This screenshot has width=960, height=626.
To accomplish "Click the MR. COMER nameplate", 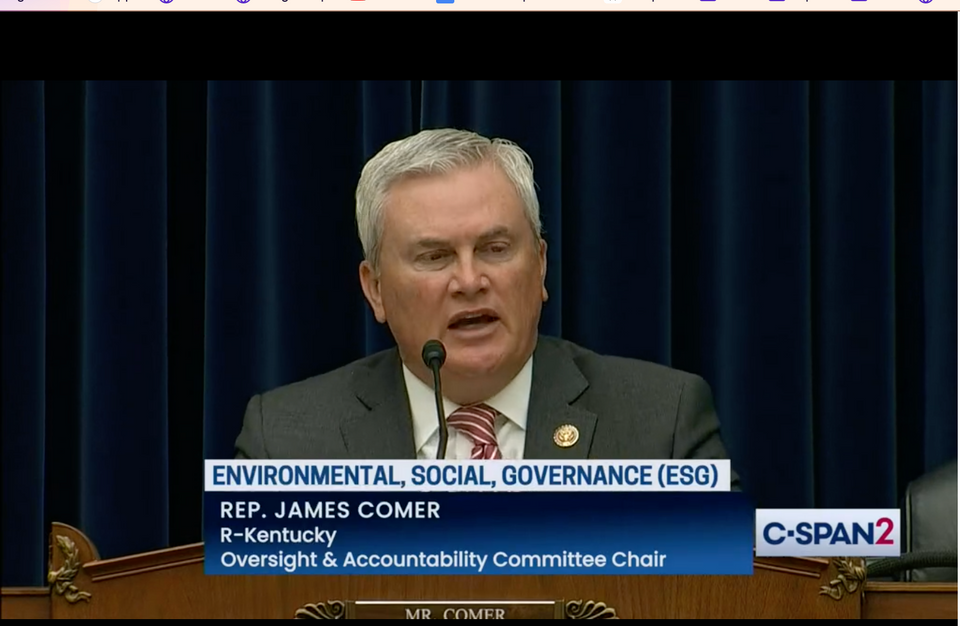I will [x=455, y=612].
